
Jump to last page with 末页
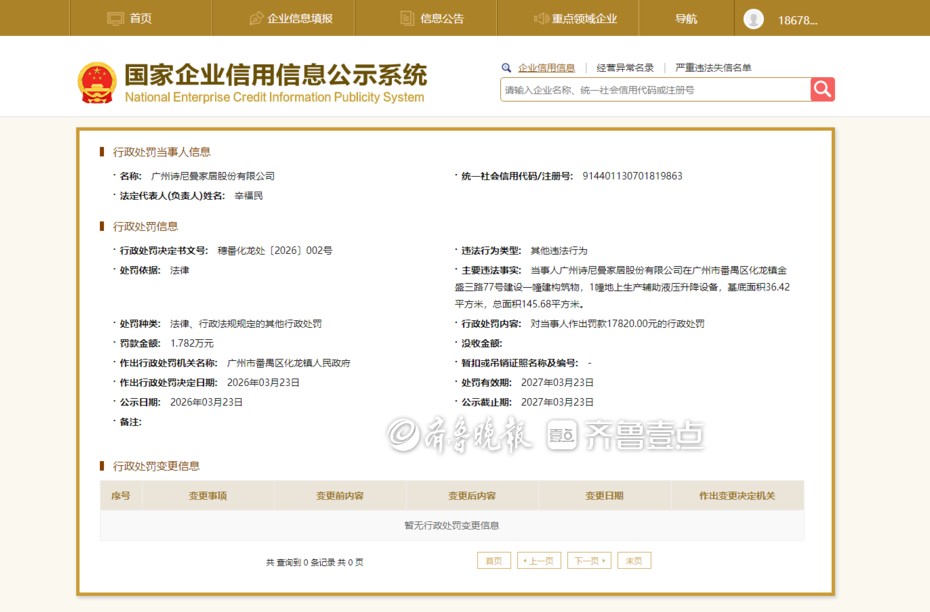pyautogui.click(x=634, y=561)
